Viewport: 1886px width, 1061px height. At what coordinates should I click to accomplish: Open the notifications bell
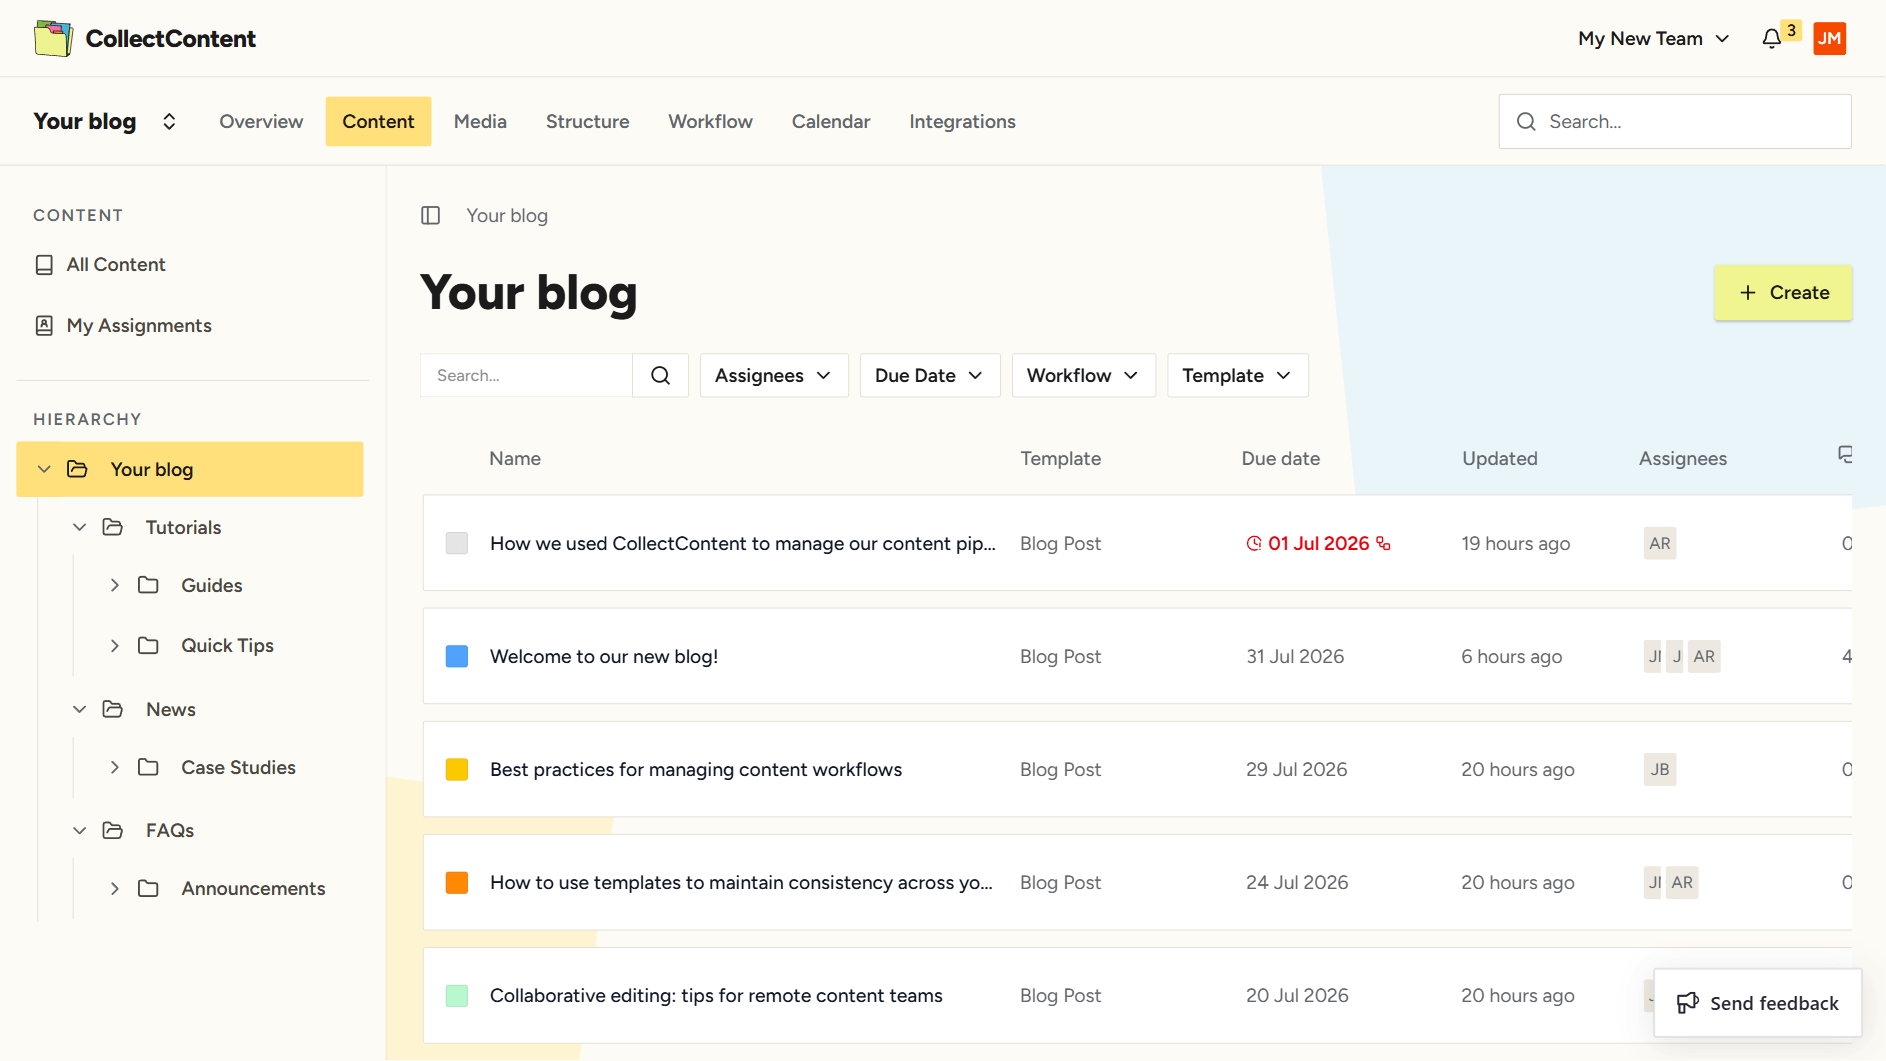click(1771, 39)
